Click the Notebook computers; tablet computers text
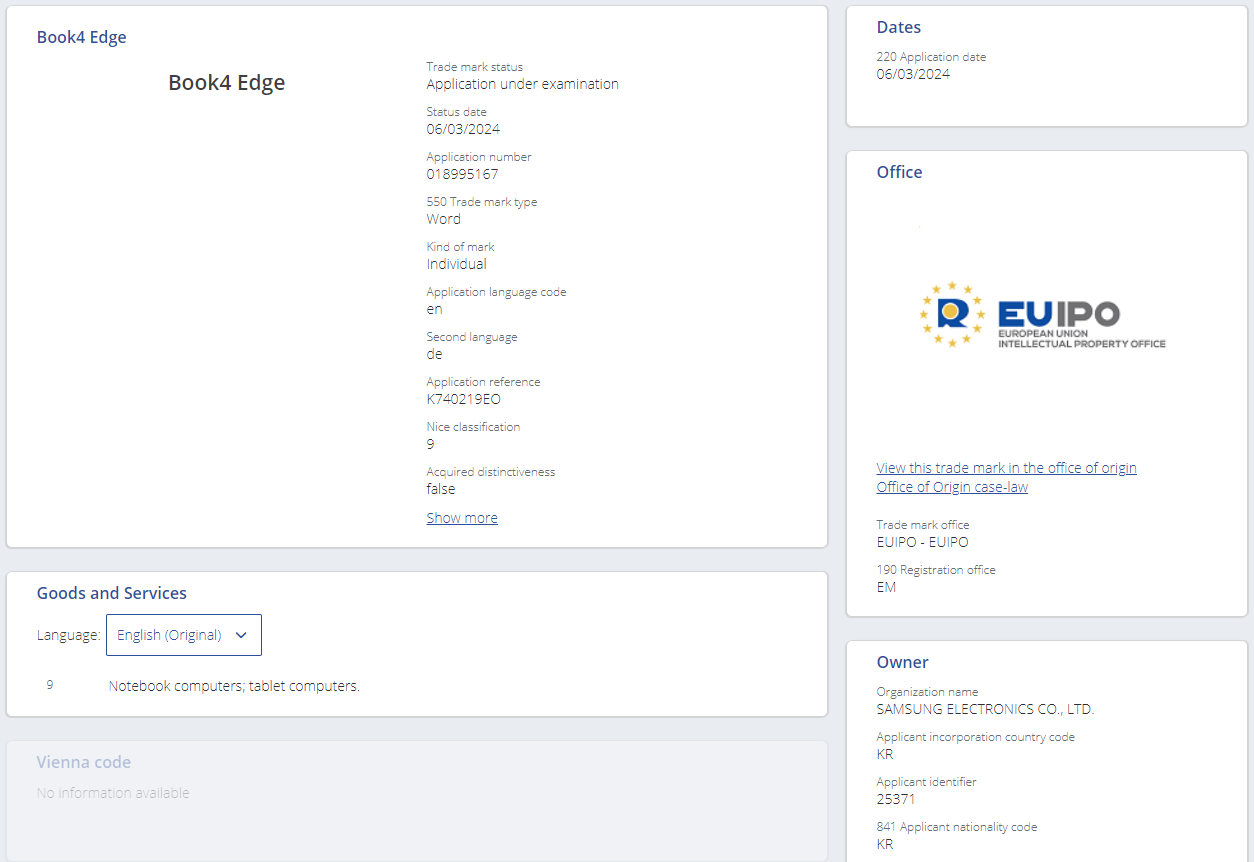The image size is (1254, 862). coord(234,686)
